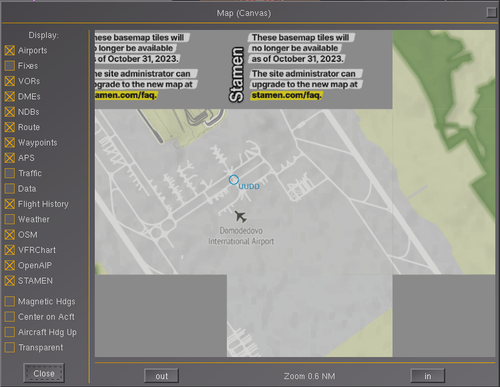Toggle the NDBs checkbox
The image size is (500, 387).
[10, 112]
